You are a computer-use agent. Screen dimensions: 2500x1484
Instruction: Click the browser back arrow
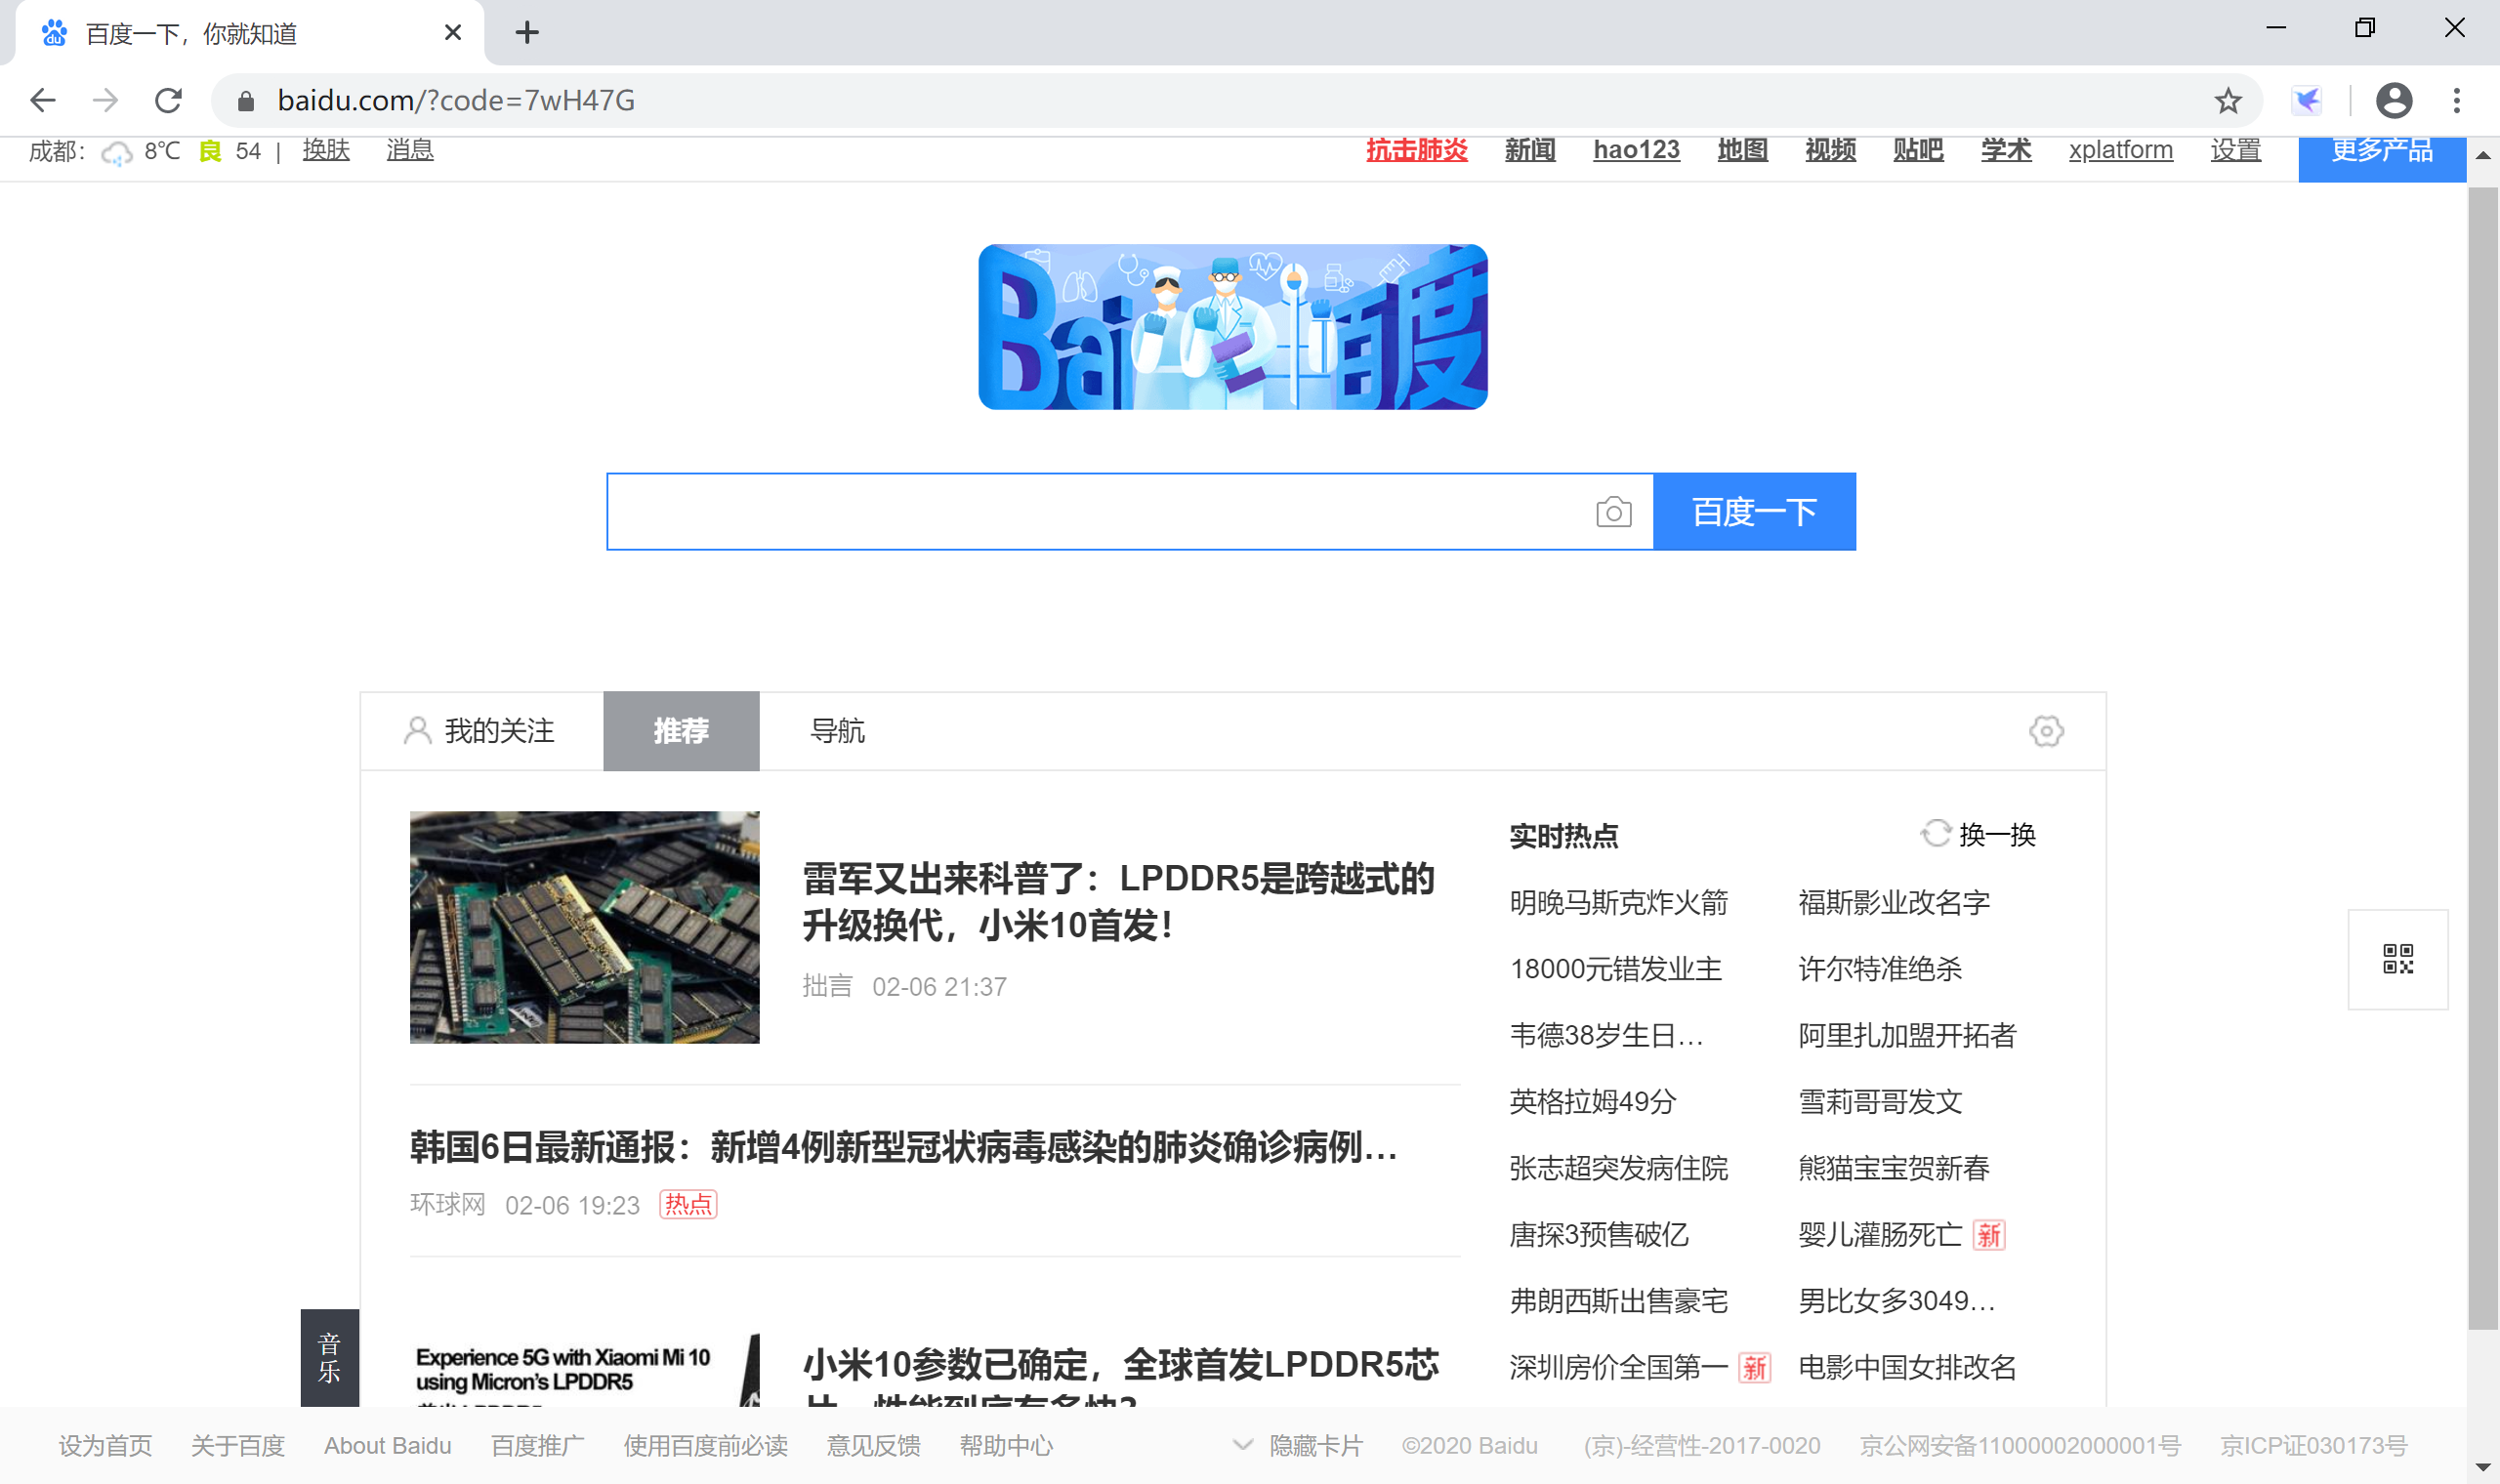pyautogui.click(x=43, y=100)
